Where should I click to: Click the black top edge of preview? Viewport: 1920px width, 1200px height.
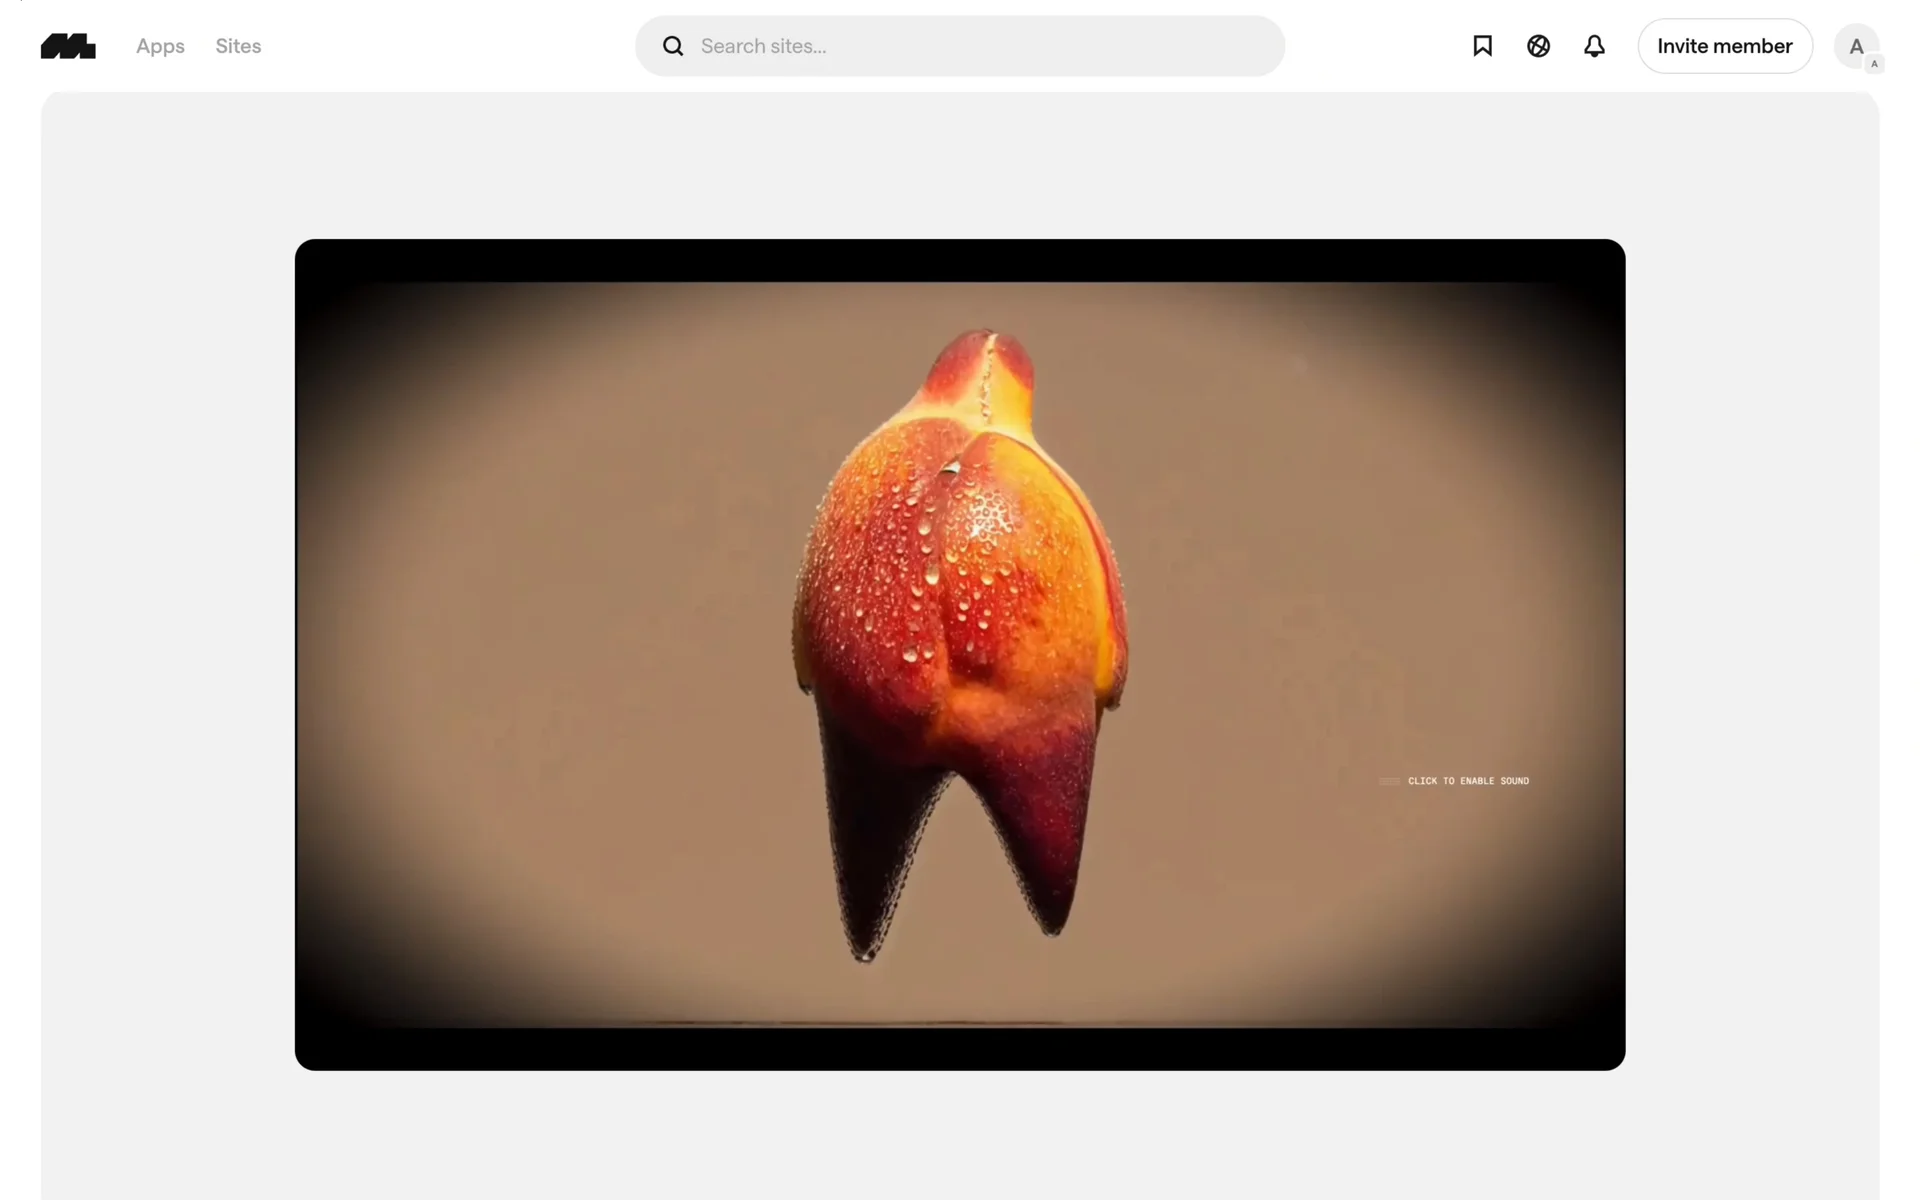pos(960,259)
